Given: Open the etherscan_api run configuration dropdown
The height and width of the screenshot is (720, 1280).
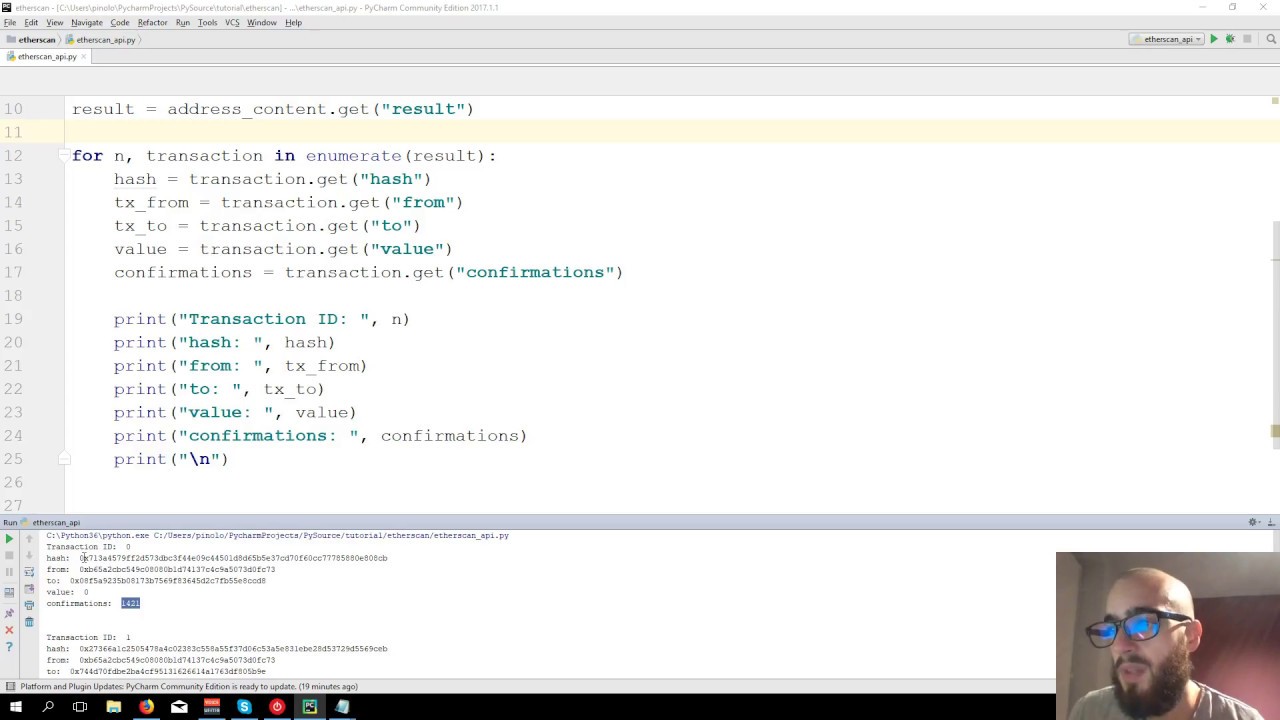Looking at the screenshot, I should click(1167, 39).
